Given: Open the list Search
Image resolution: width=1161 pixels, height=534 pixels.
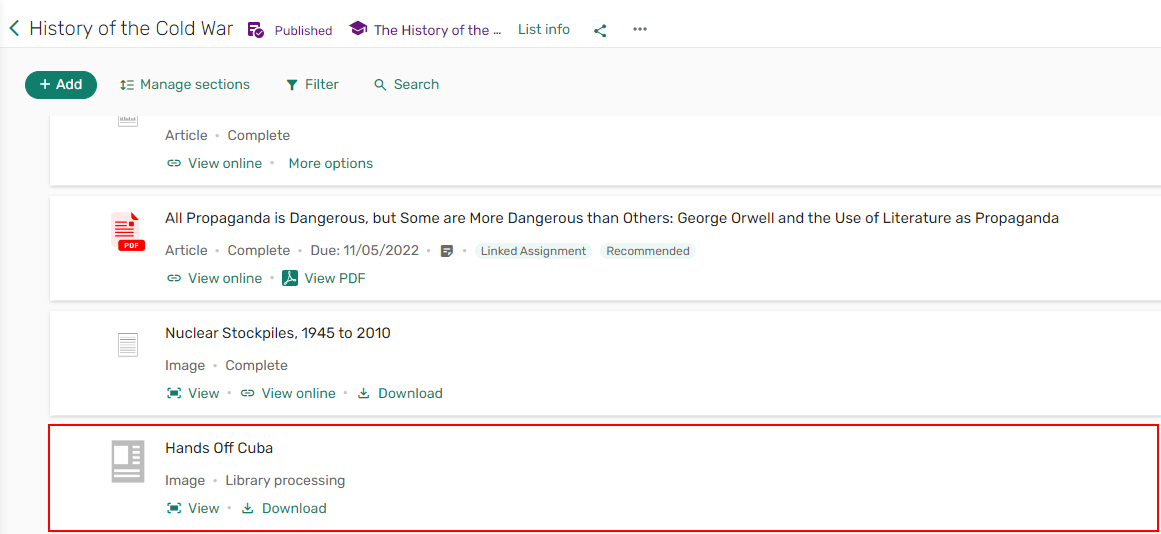Looking at the screenshot, I should (406, 84).
